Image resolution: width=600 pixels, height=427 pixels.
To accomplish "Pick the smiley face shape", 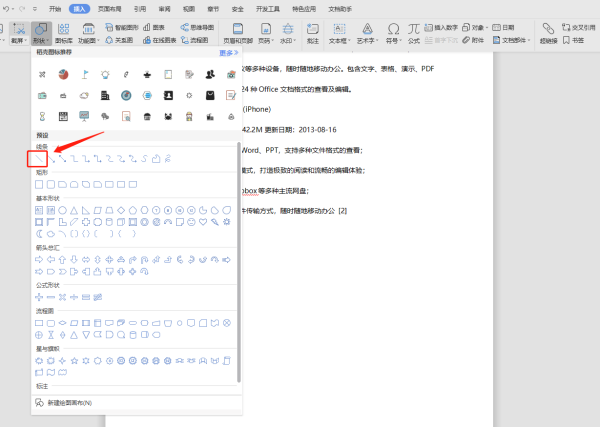I will [x=191, y=222].
